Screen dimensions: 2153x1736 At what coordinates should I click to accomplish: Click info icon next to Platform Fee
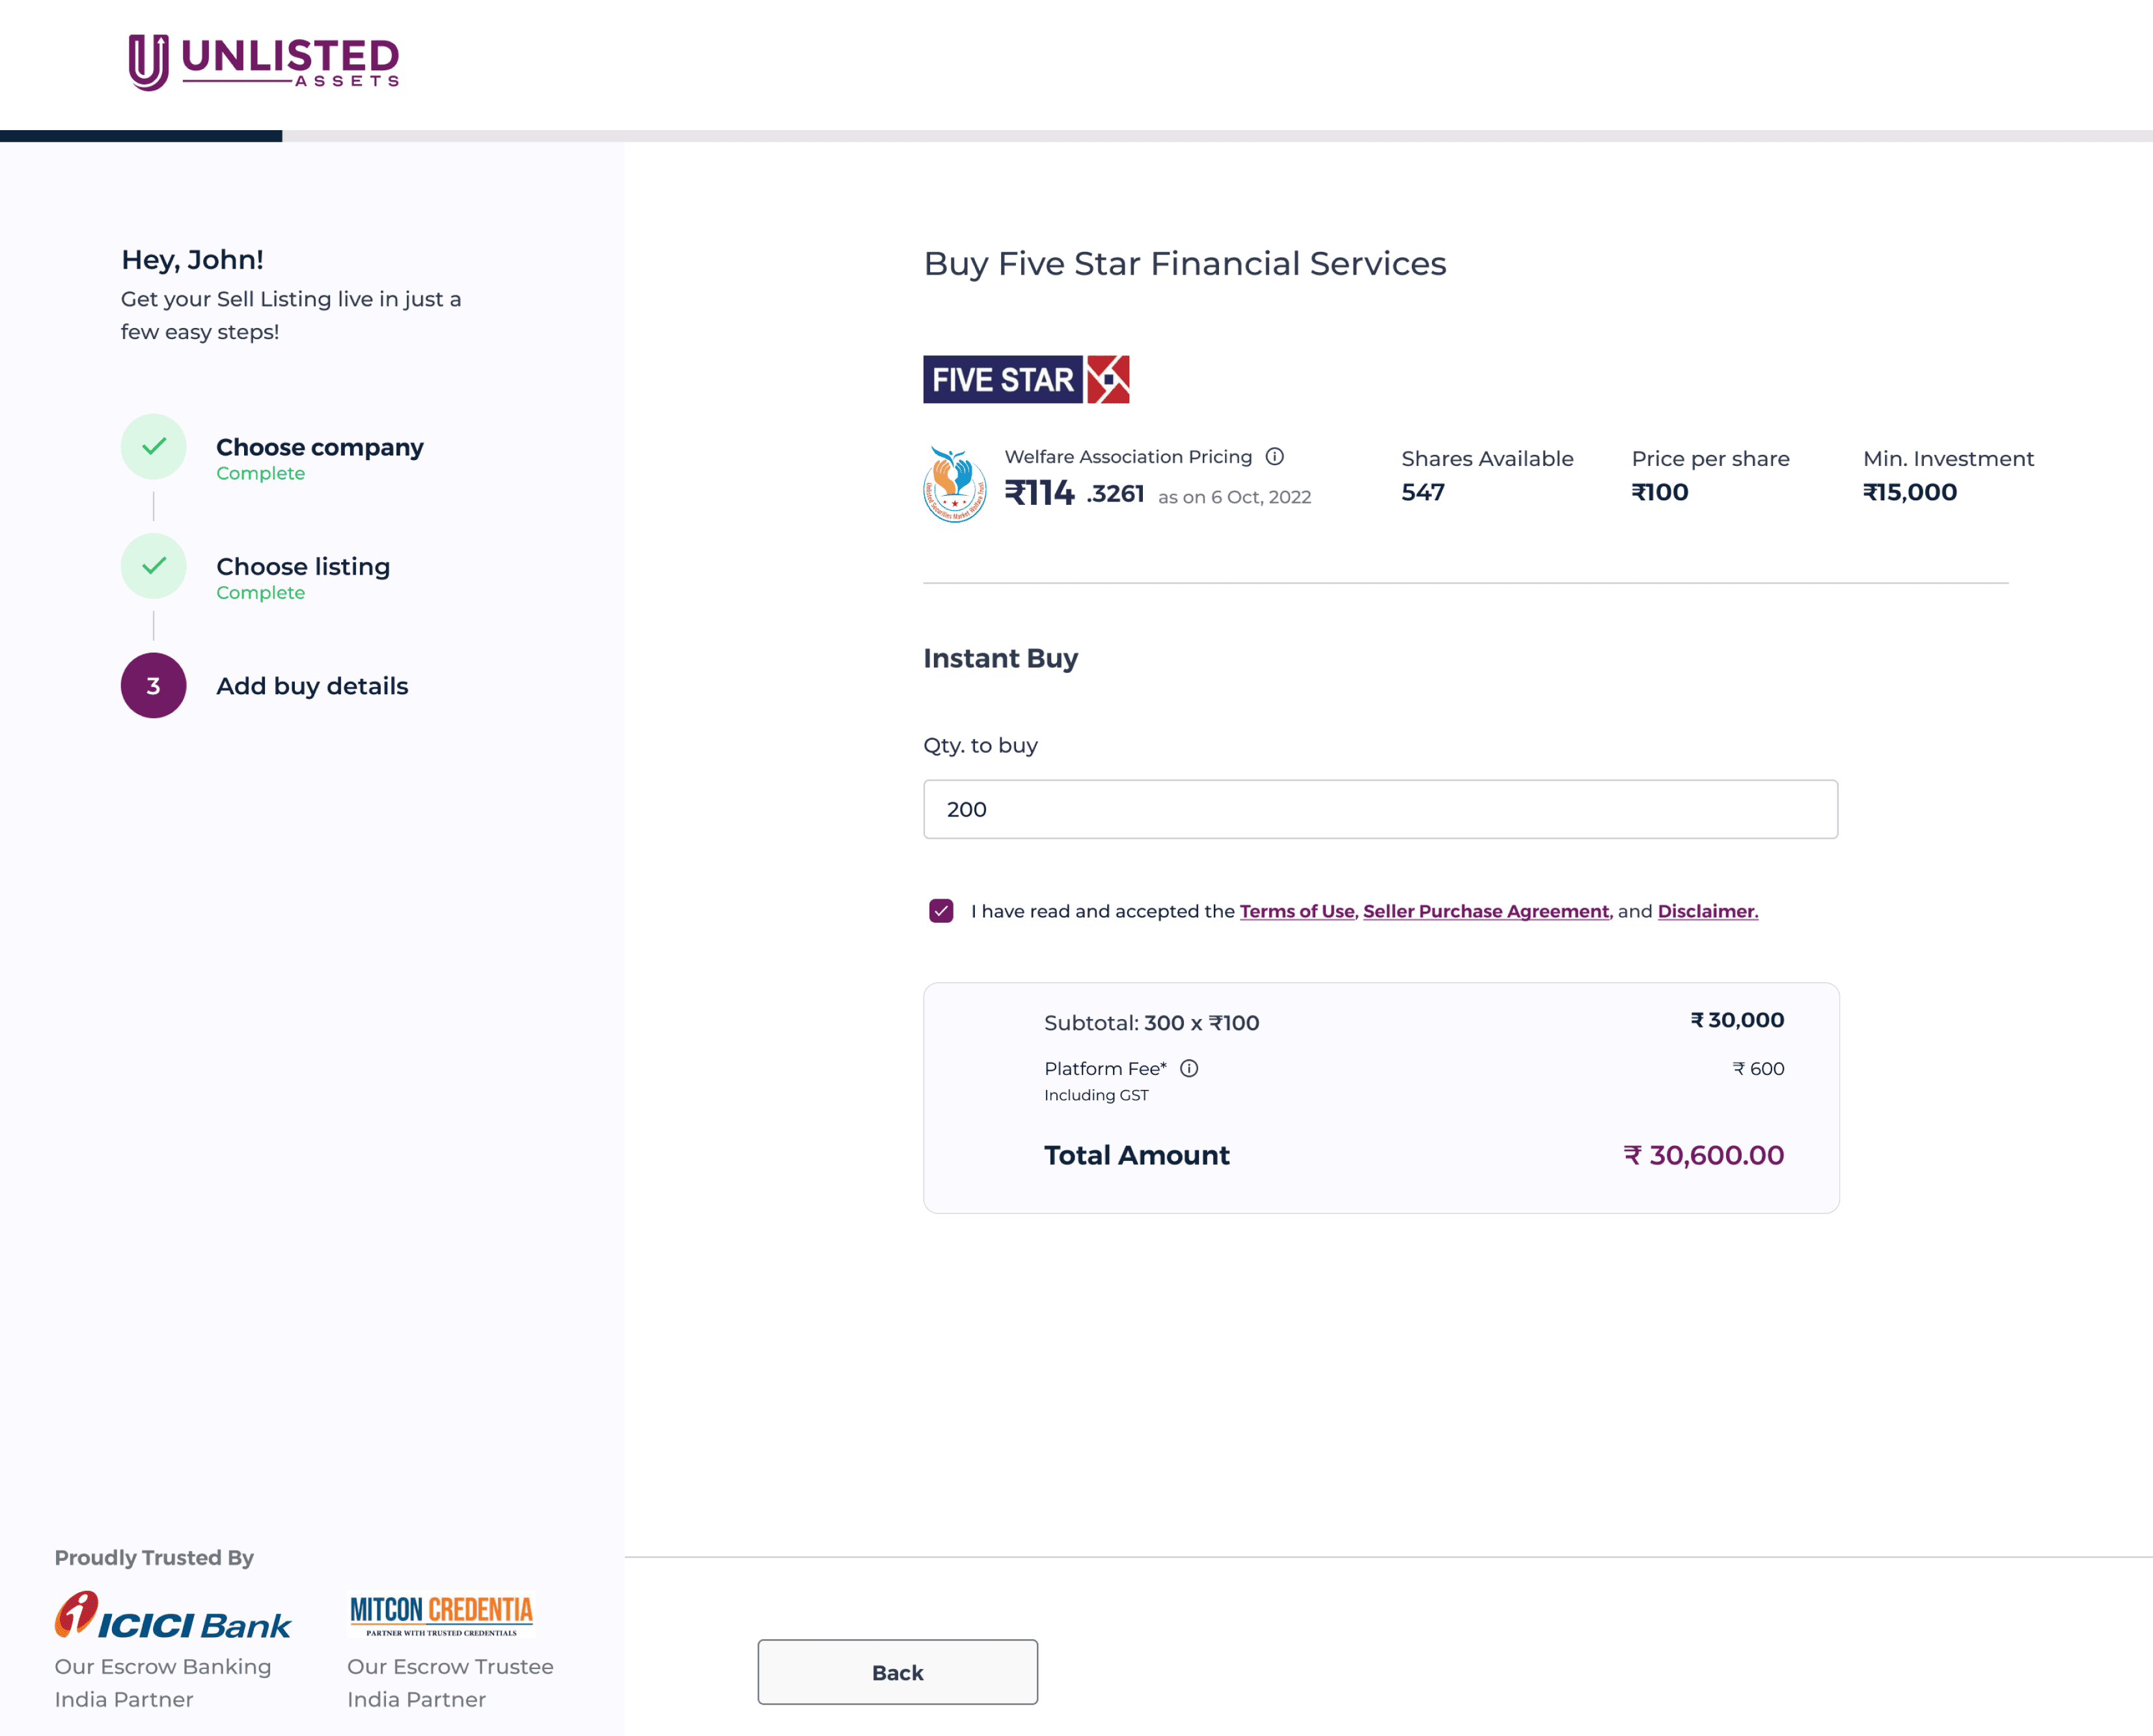pos(1189,1068)
